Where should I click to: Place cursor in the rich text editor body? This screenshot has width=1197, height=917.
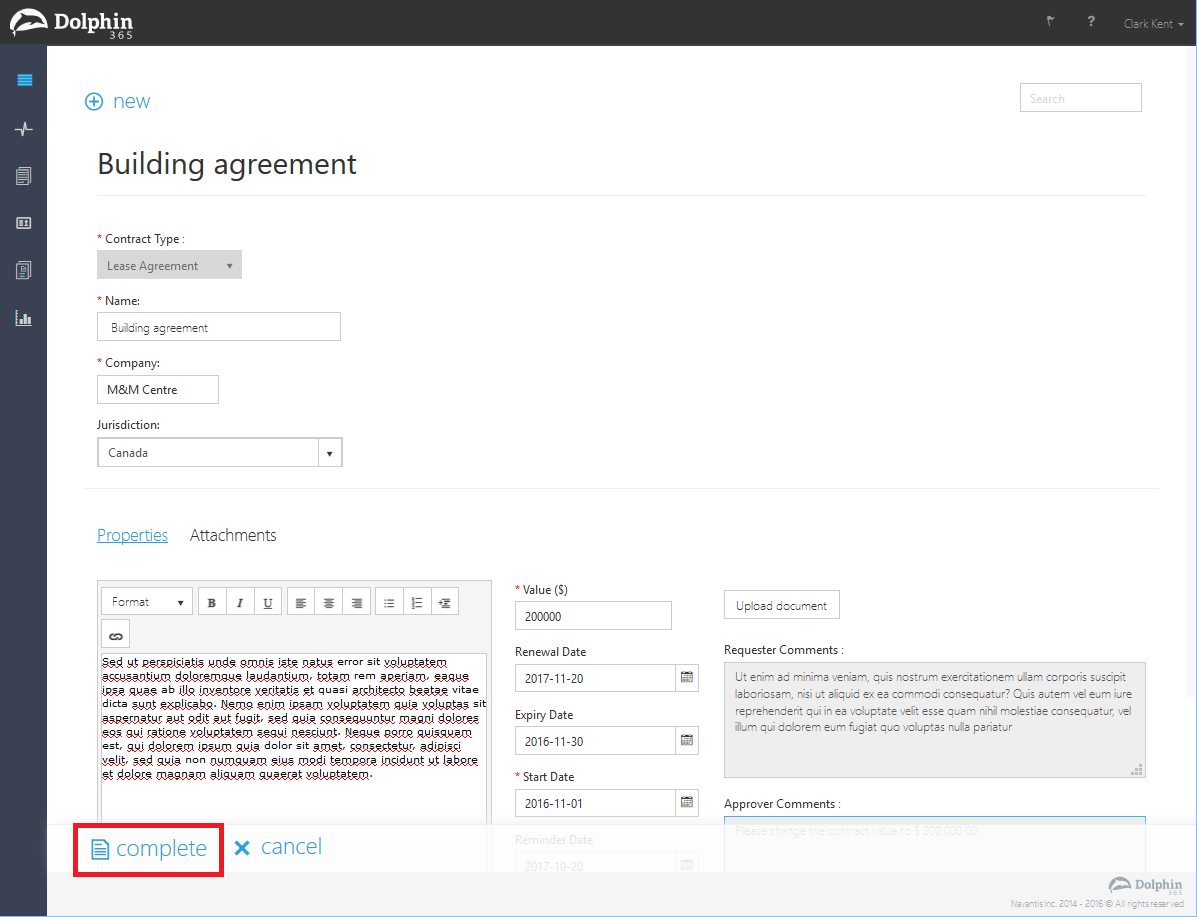coord(294,739)
